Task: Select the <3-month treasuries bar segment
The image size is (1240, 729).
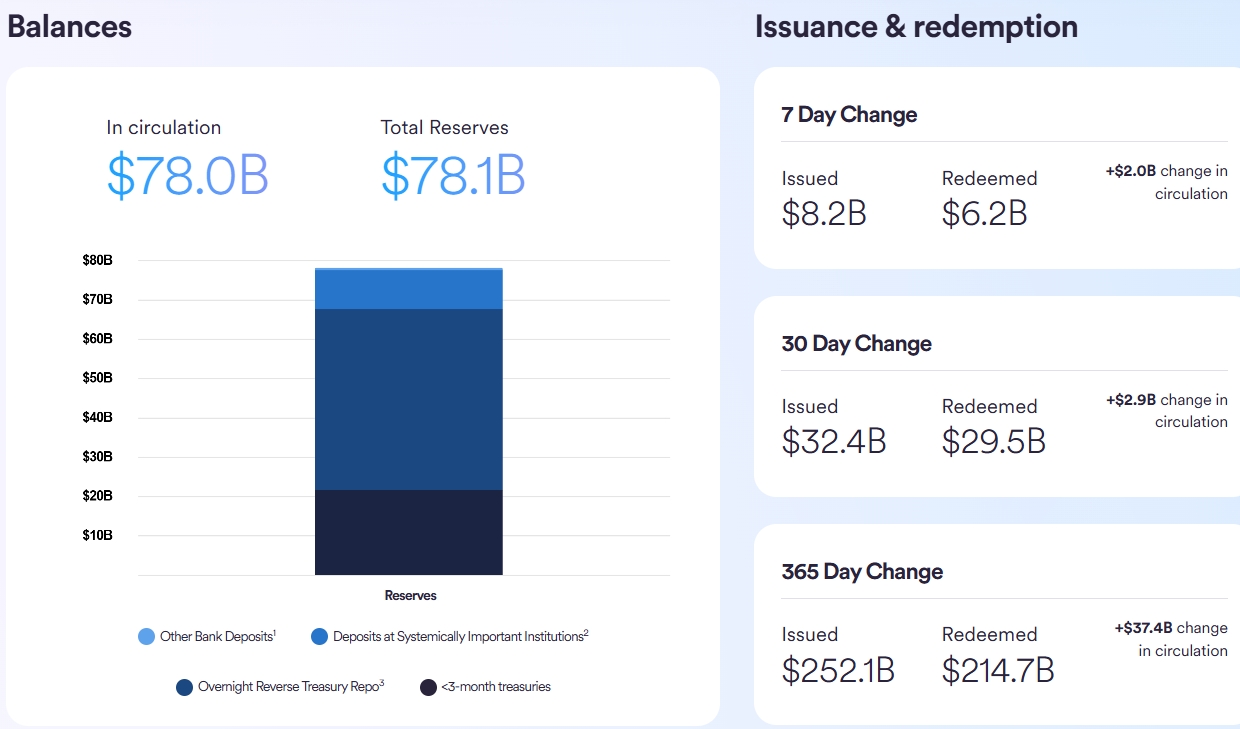Action: (408, 532)
